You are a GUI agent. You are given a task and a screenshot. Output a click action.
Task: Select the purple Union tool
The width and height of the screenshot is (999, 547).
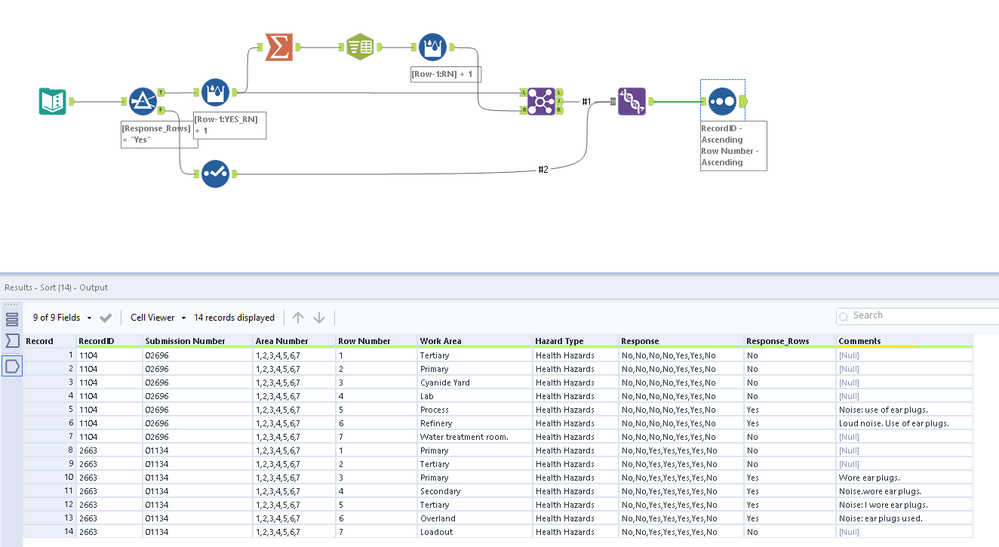click(631, 101)
